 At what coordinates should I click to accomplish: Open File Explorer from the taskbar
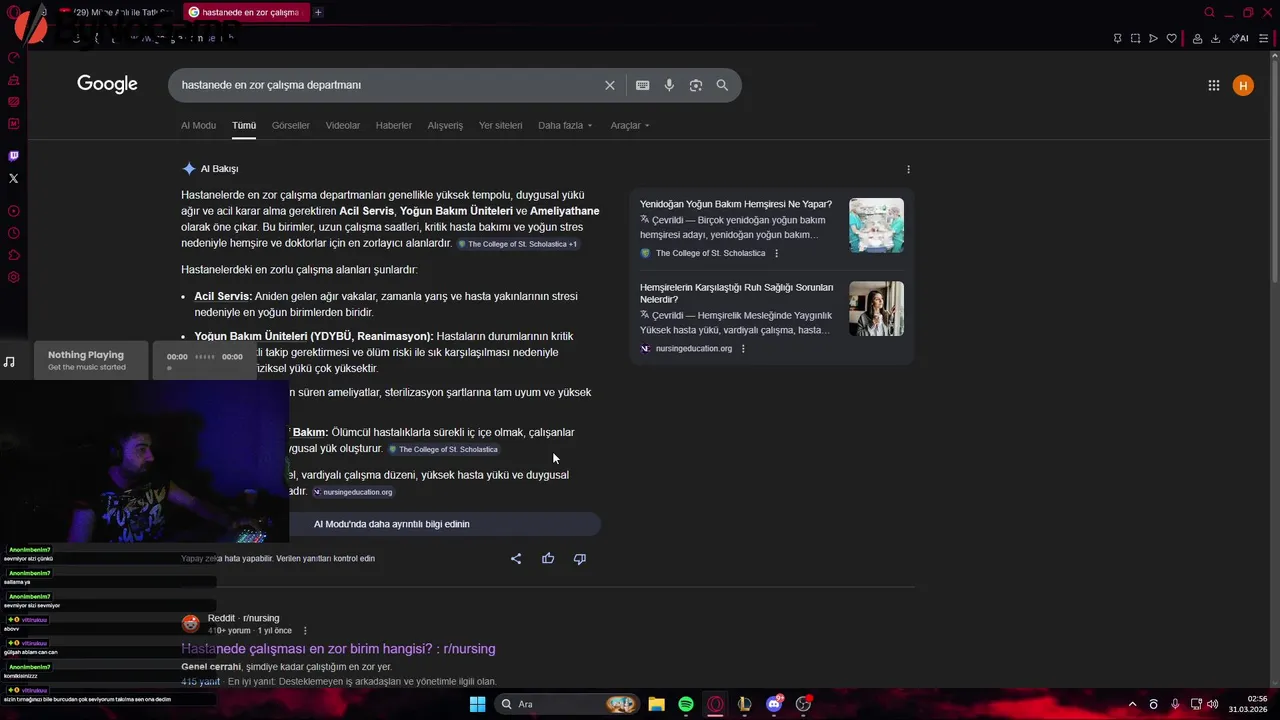(x=656, y=704)
